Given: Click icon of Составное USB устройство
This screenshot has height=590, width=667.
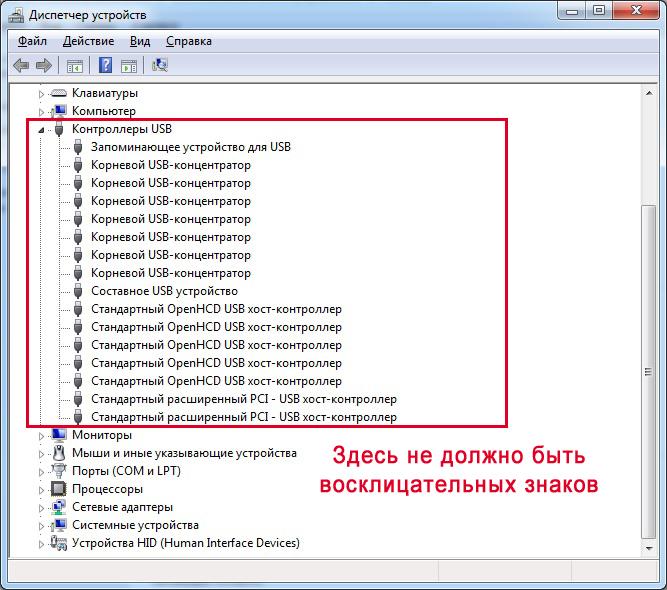Looking at the screenshot, I should point(78,291).
